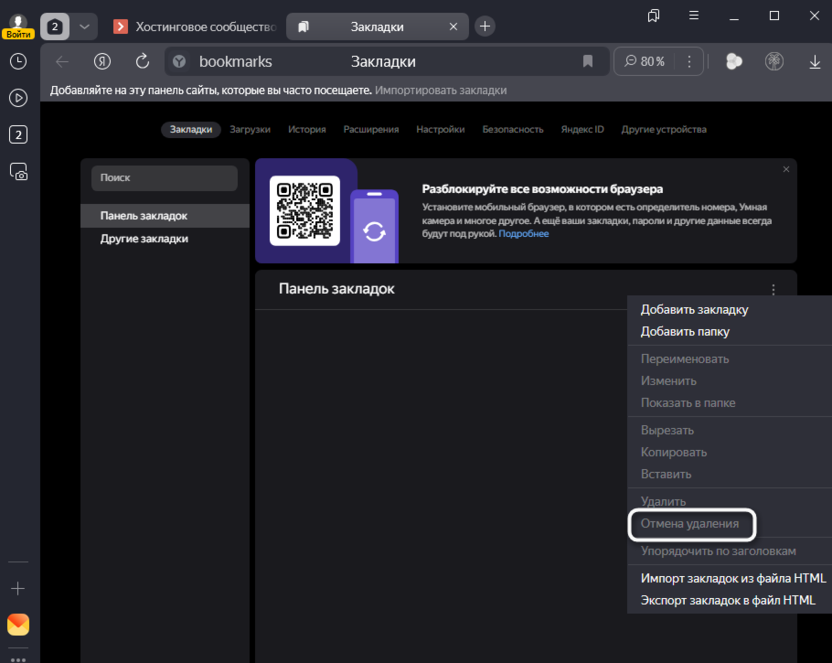832x663 pixels.
Task: Click the 'Подробнее' link in banner
Action: point(524,234)
